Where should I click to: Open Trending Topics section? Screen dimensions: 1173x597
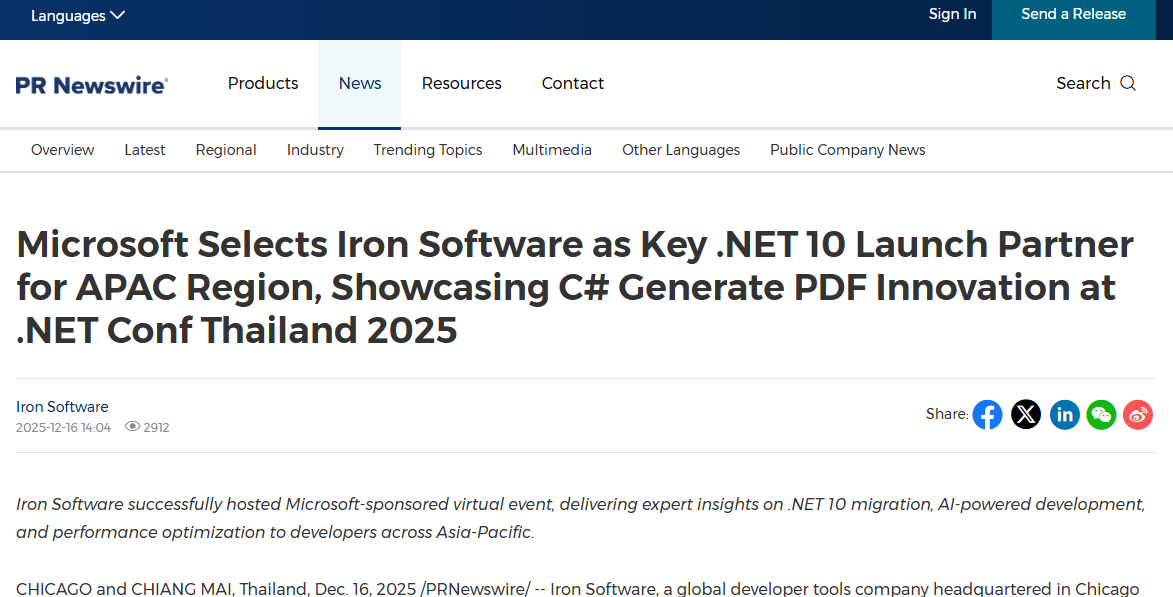coord(428,150)
